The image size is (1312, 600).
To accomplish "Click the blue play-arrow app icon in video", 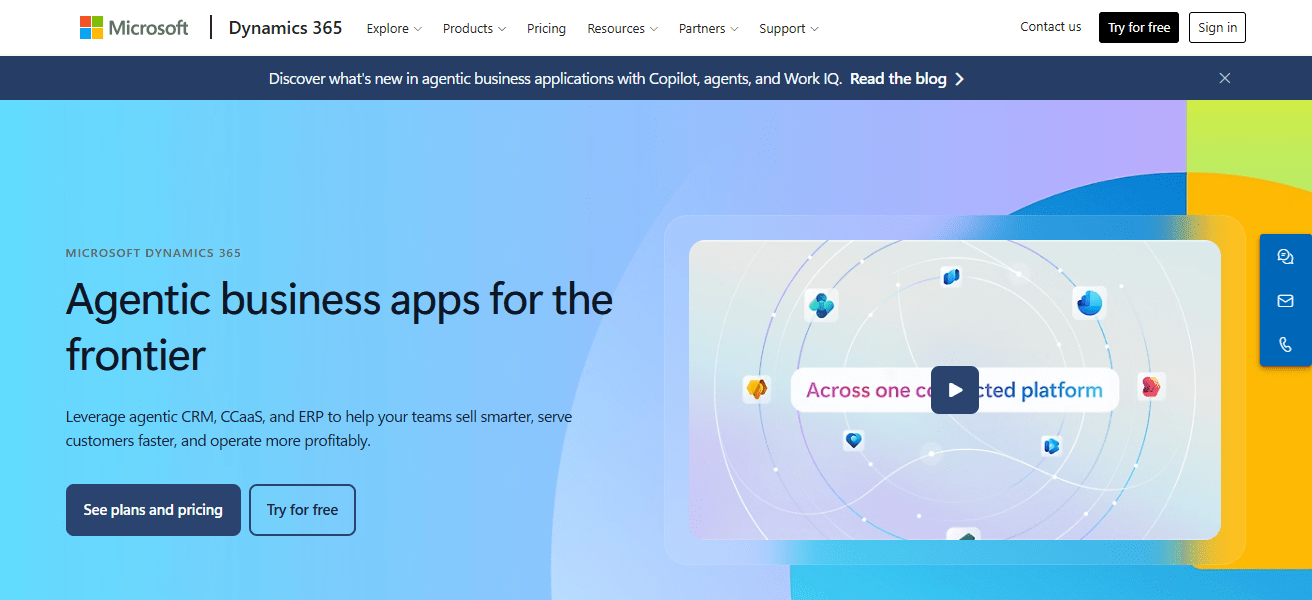I will point(1050,446).
